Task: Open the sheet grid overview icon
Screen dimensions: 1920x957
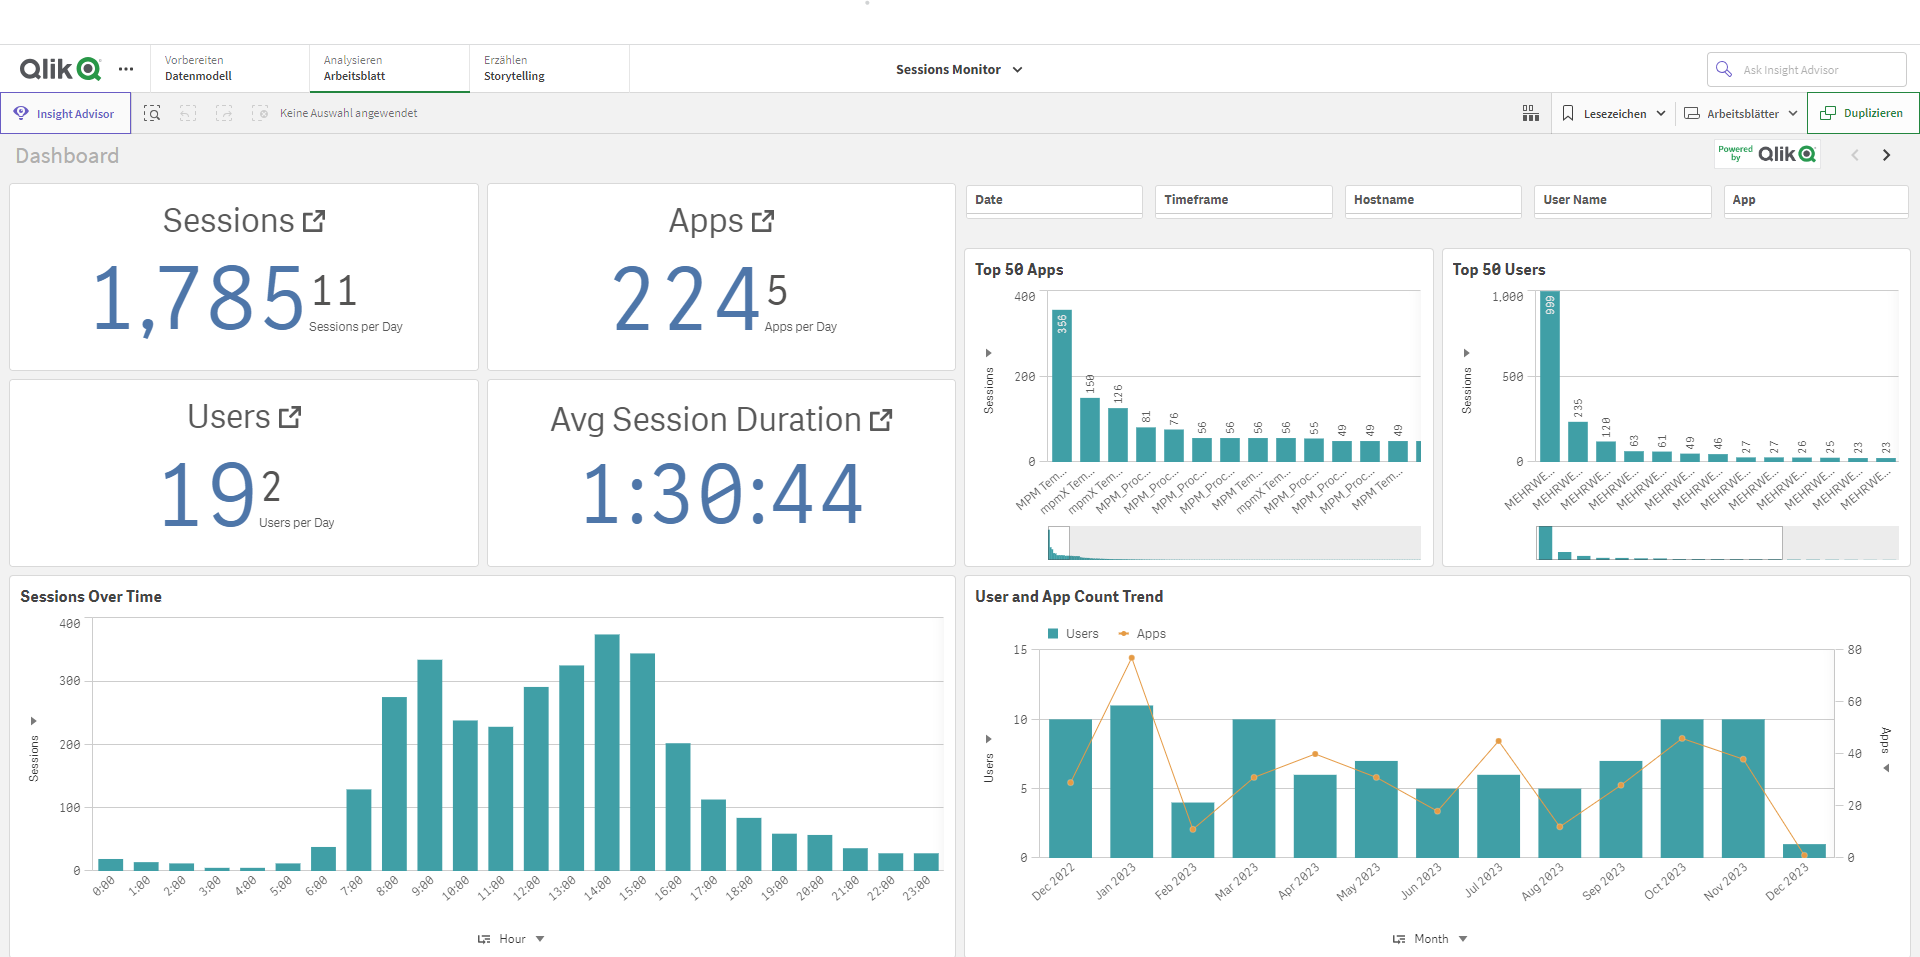Action: pos(1531,114)
